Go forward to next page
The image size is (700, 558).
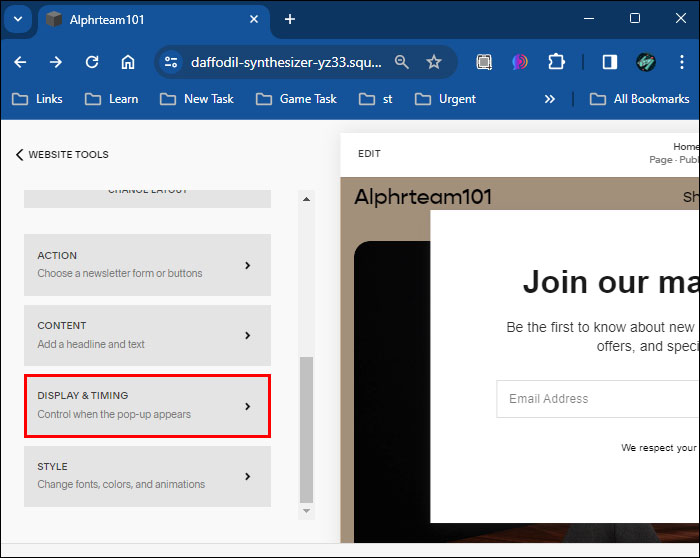(56, 62)
